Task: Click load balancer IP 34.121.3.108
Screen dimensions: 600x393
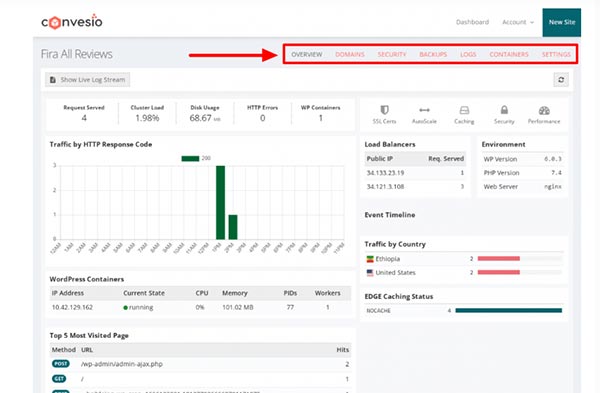Action: click(385, 186)
